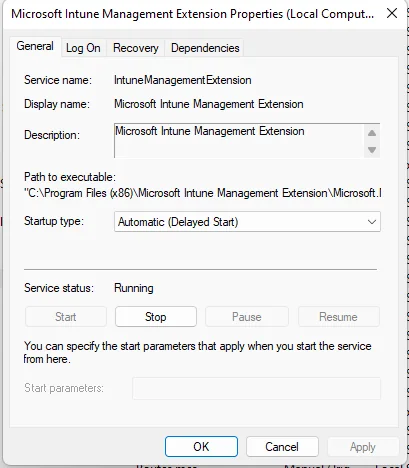The width and height of the screenshot is (409, 468).
Task: Confirm with the OK button
Action: (201, 446)
